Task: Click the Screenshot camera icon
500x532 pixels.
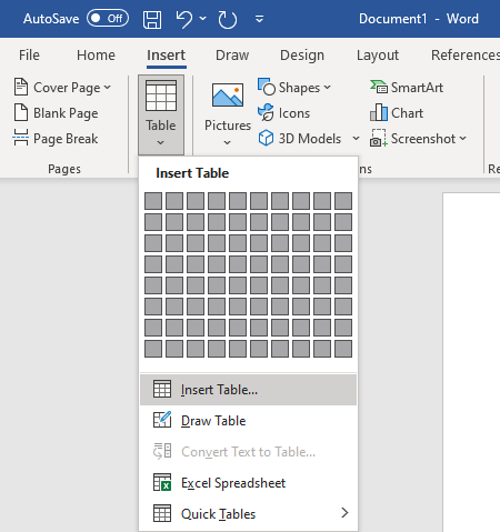Action: click(x=378, y=138)
